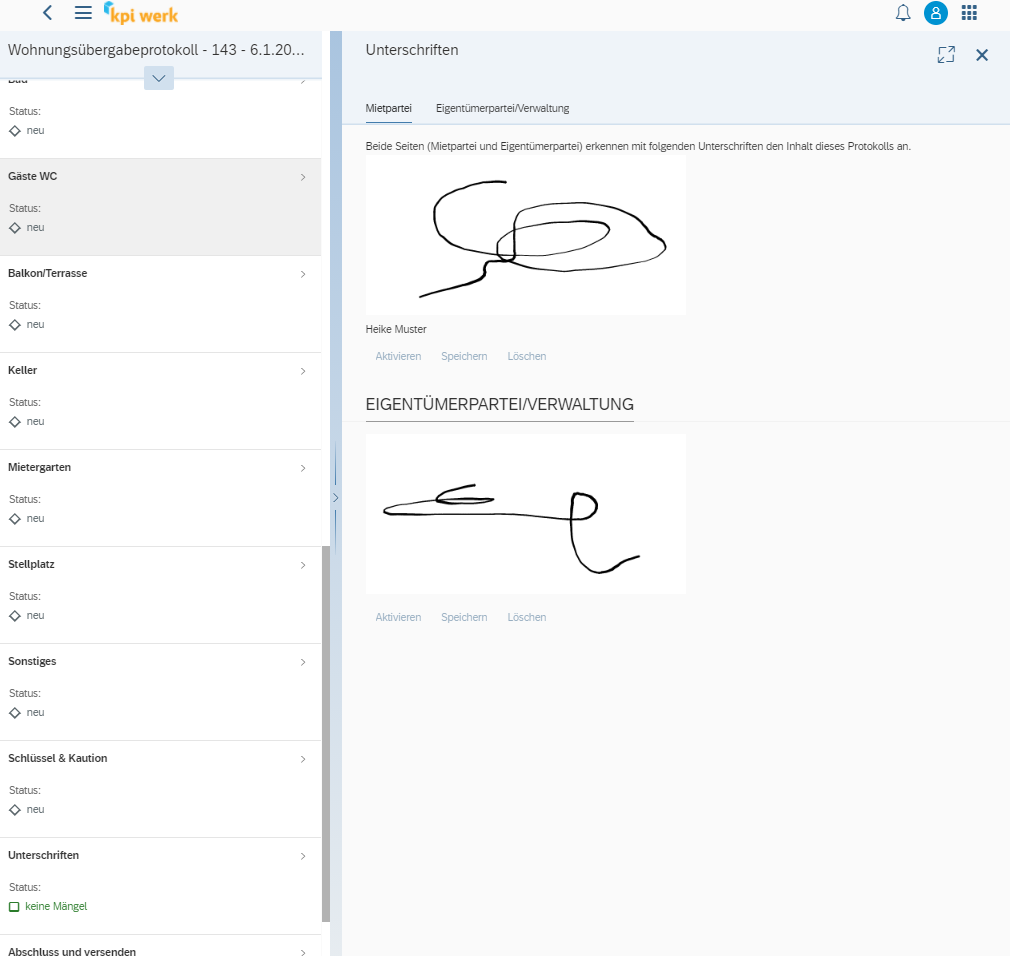
Task: Click diamond status icon under Sonstiges
Action: click(x=15, y=713)
